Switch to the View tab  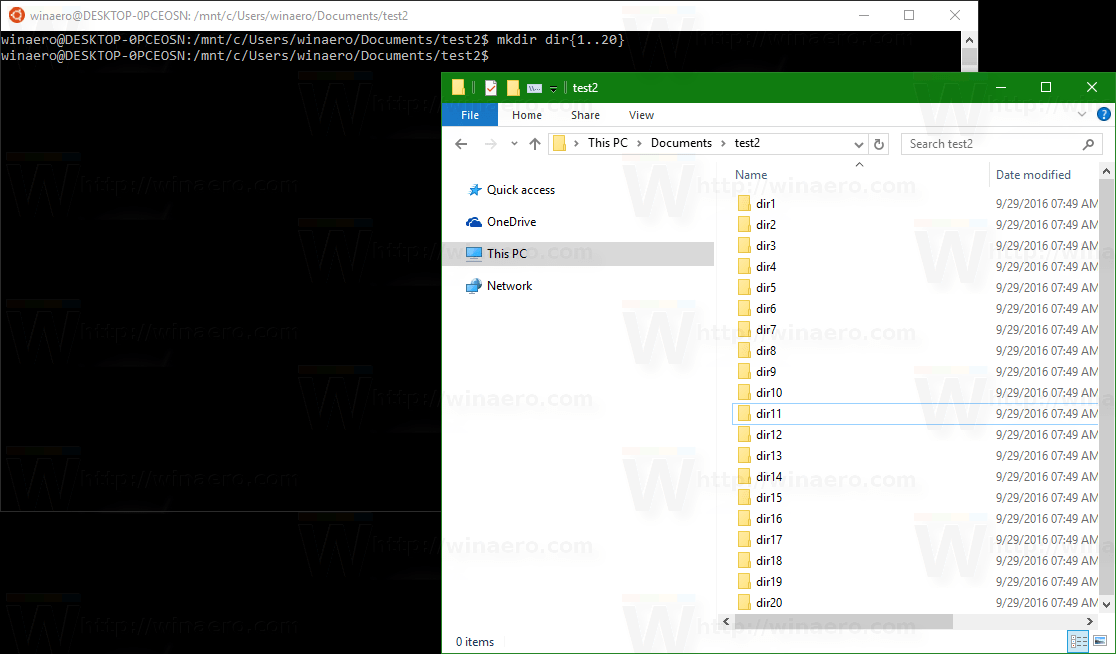(x=641, y=114)
